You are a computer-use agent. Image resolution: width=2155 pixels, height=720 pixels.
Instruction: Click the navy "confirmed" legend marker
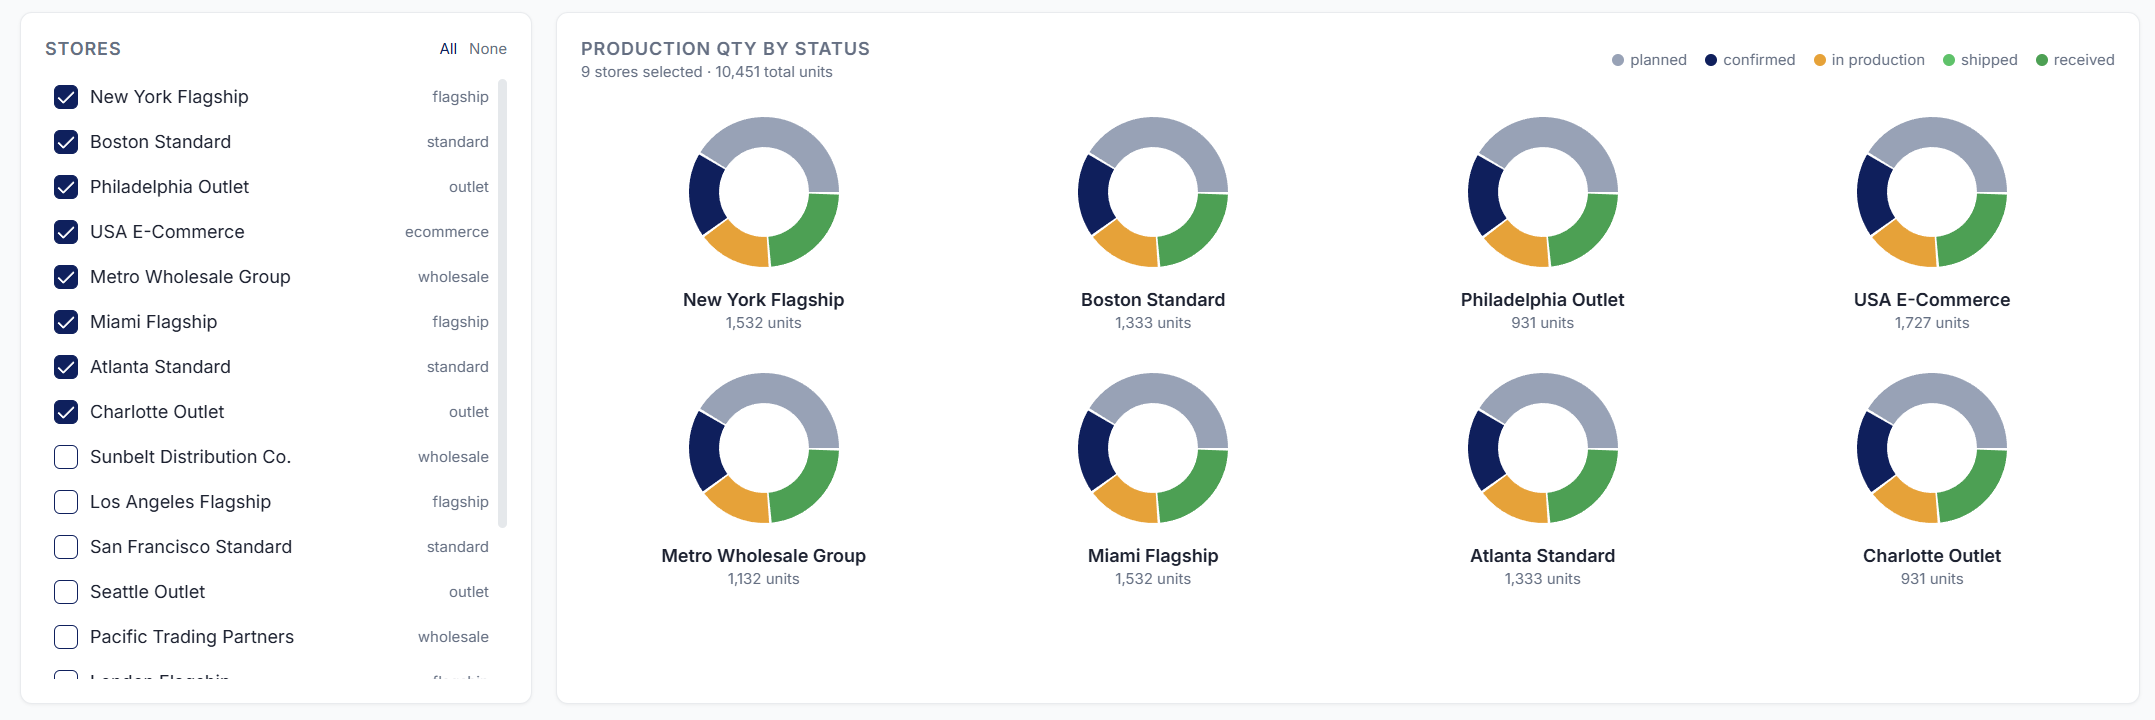pos(1712,59)
